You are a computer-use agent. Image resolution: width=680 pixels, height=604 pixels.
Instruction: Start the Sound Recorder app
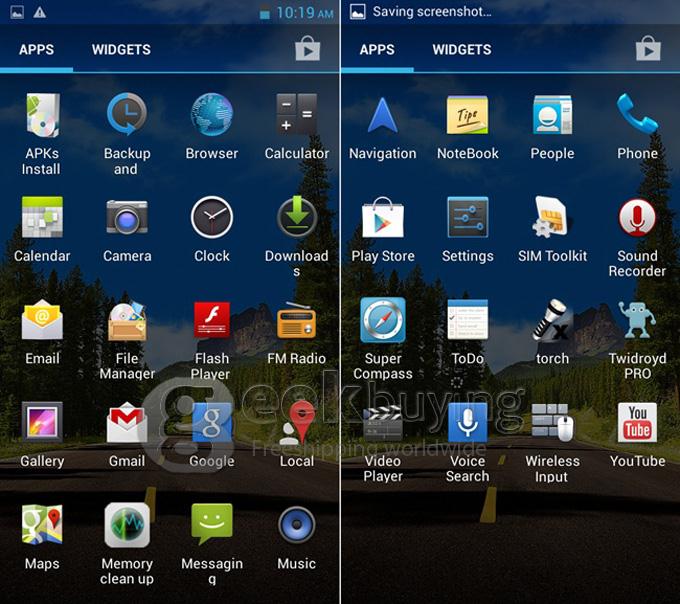point(637,218)
